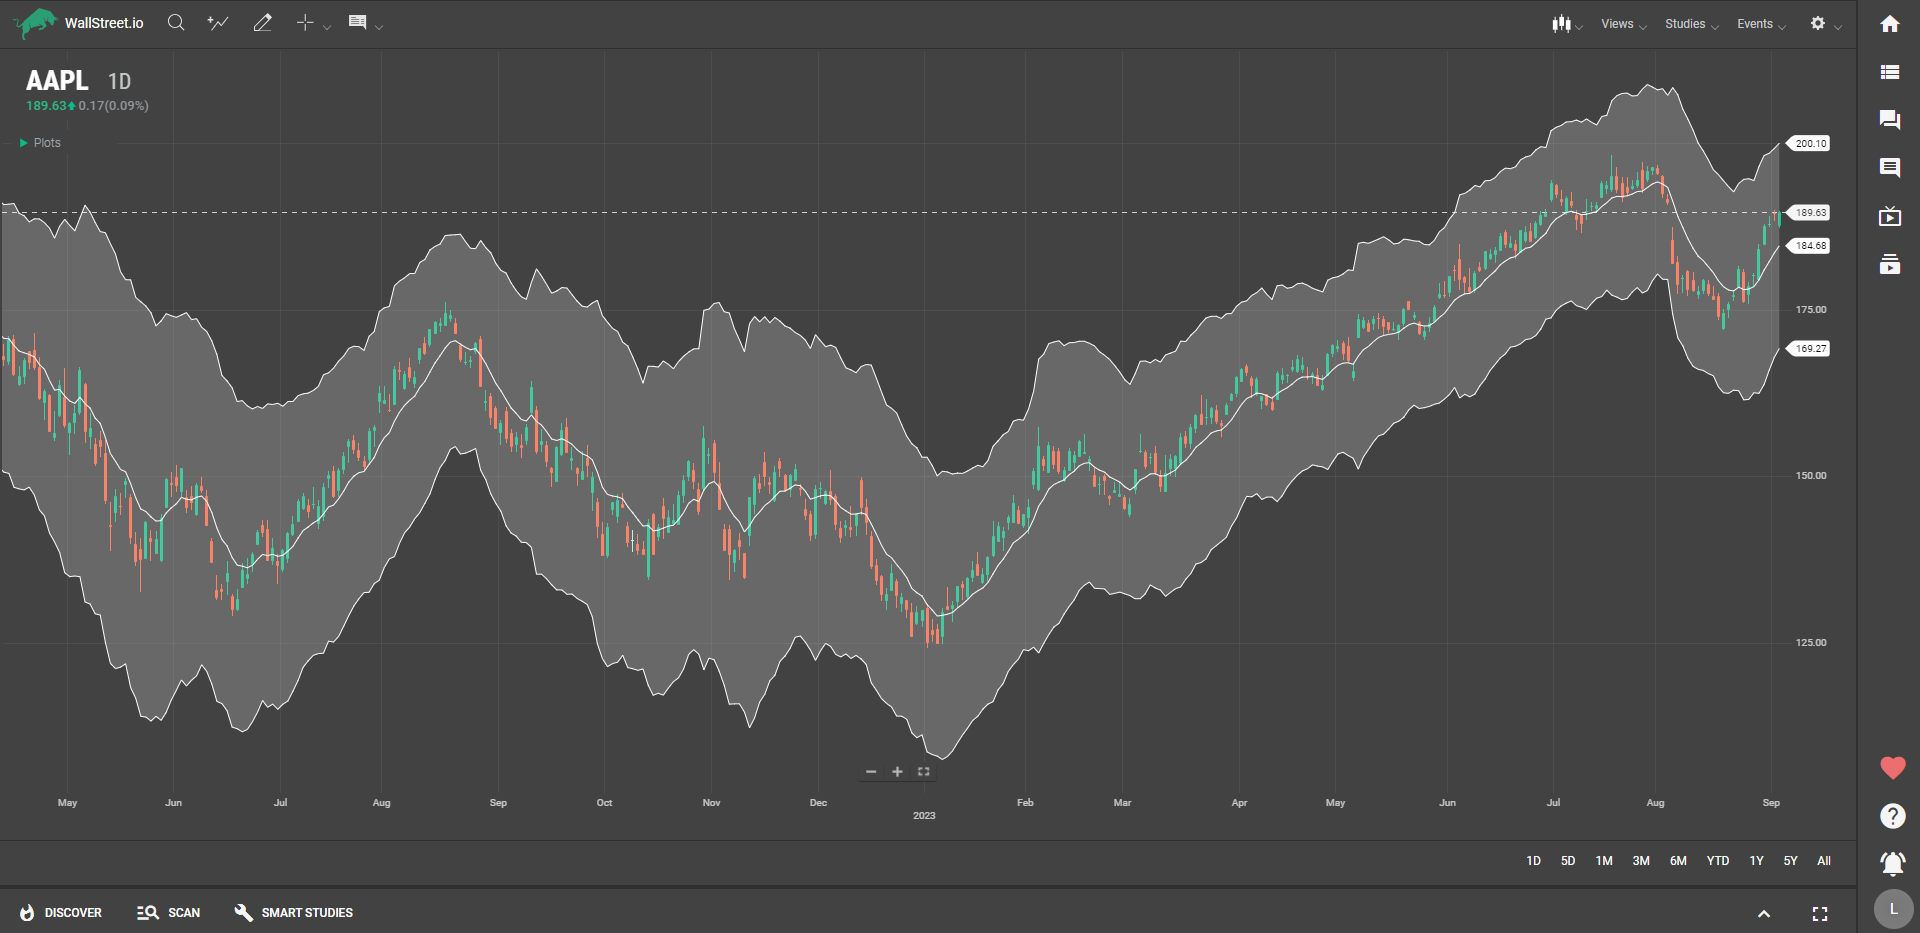Screen dimensions: 1920x933
Task: Open the Events menu
Action: pos(1761,24)
